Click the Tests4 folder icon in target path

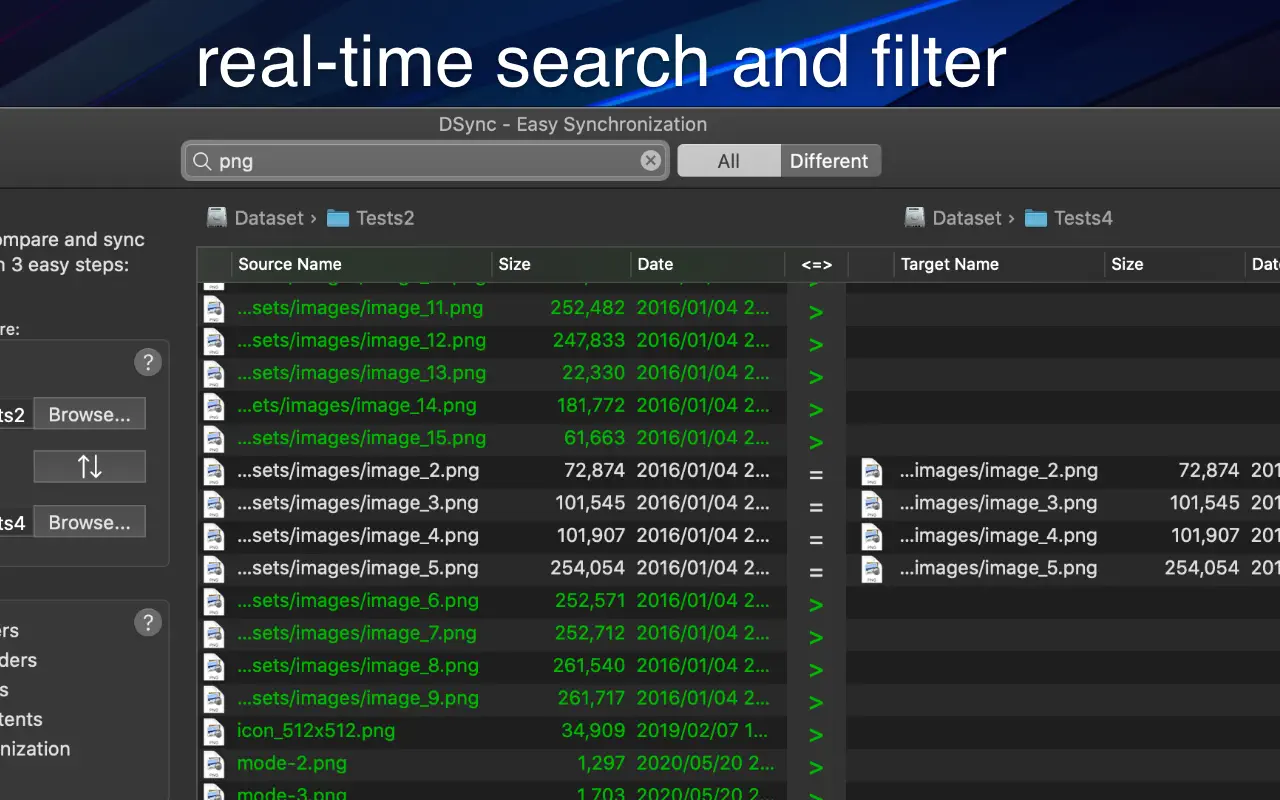(1036, 218)
